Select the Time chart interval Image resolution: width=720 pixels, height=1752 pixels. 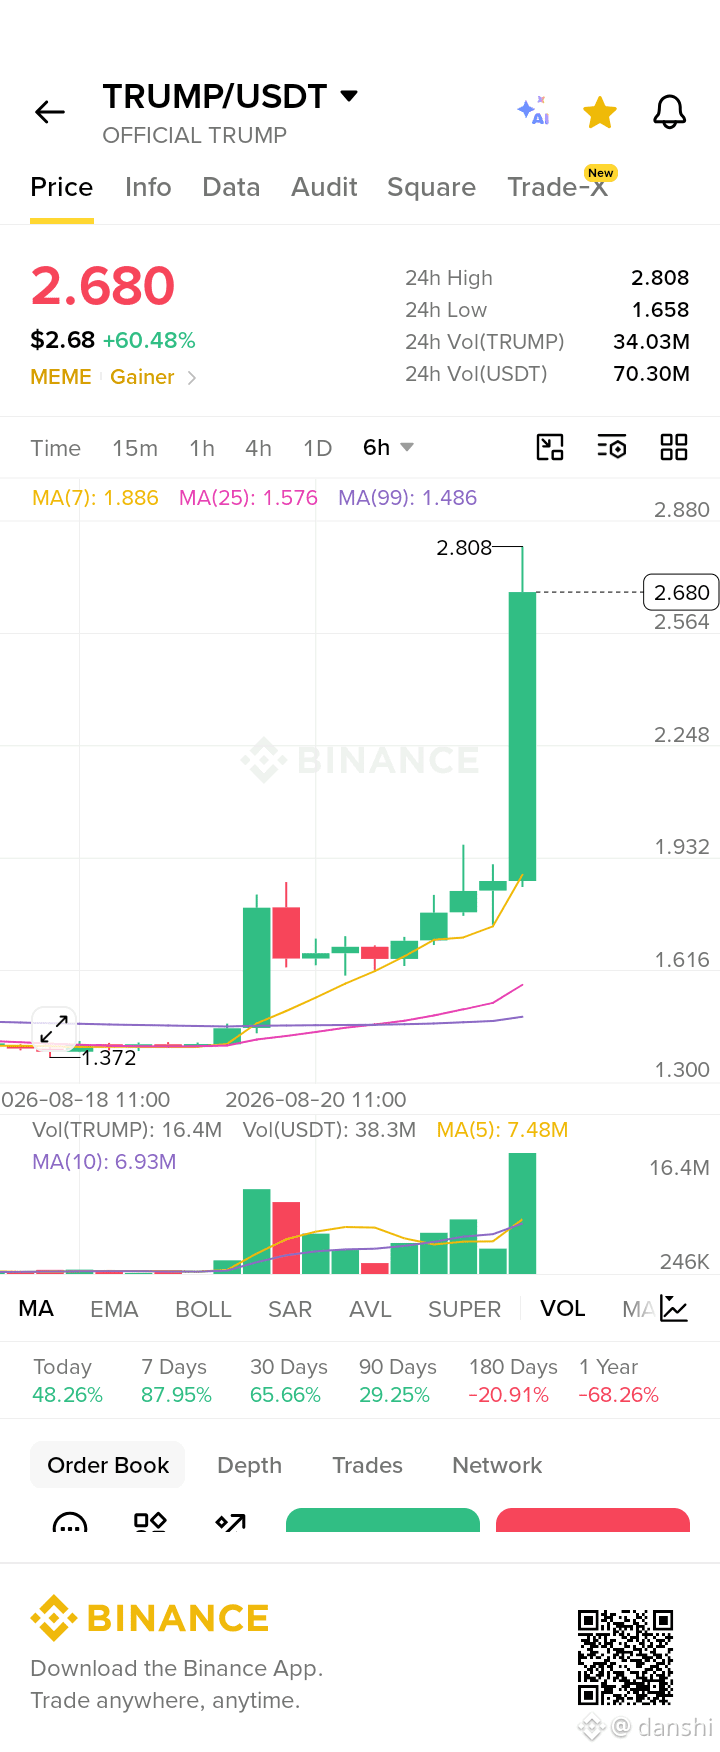click(x=56, y=448)
